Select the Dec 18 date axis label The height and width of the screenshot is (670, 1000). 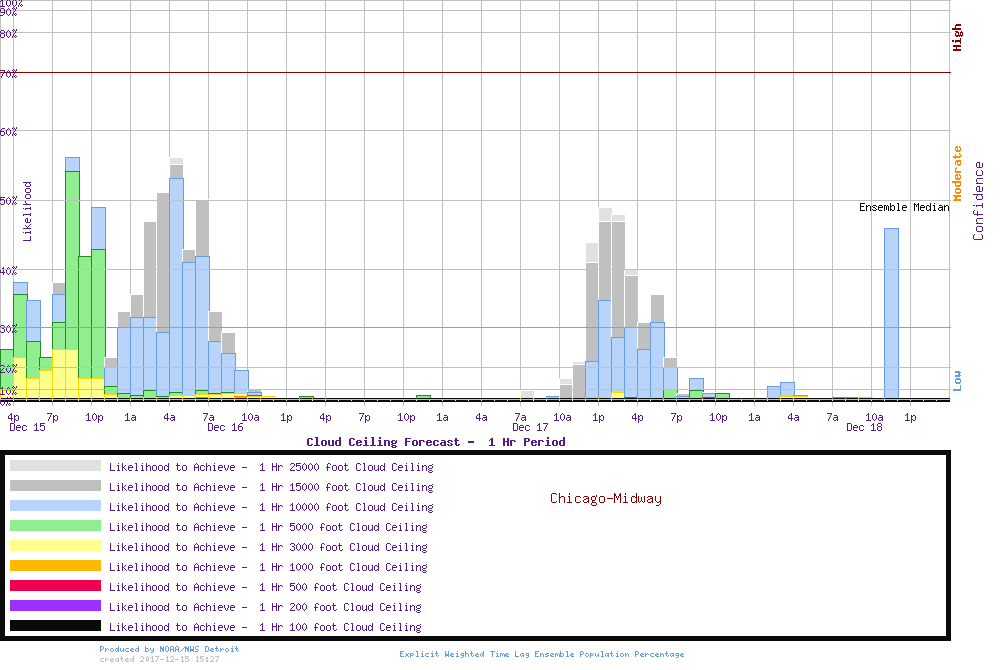tap(864, 428)
